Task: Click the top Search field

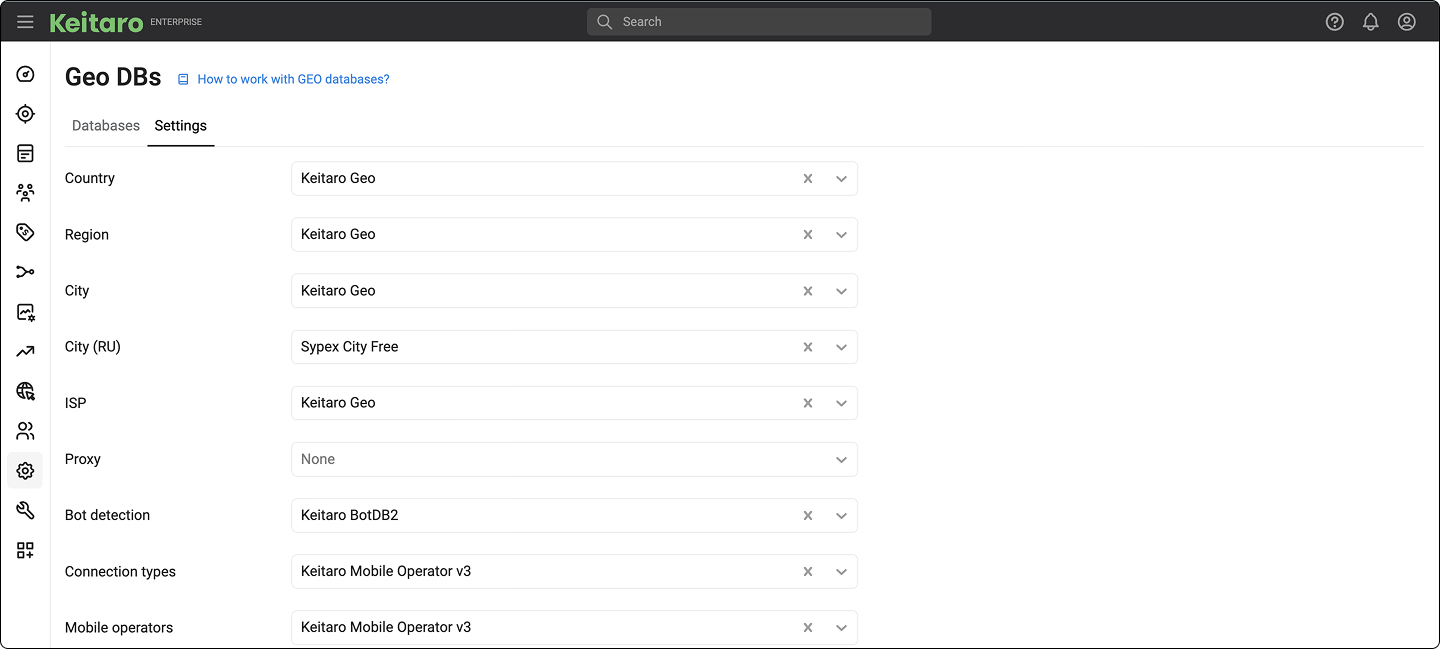Action: tap(759, 22)
